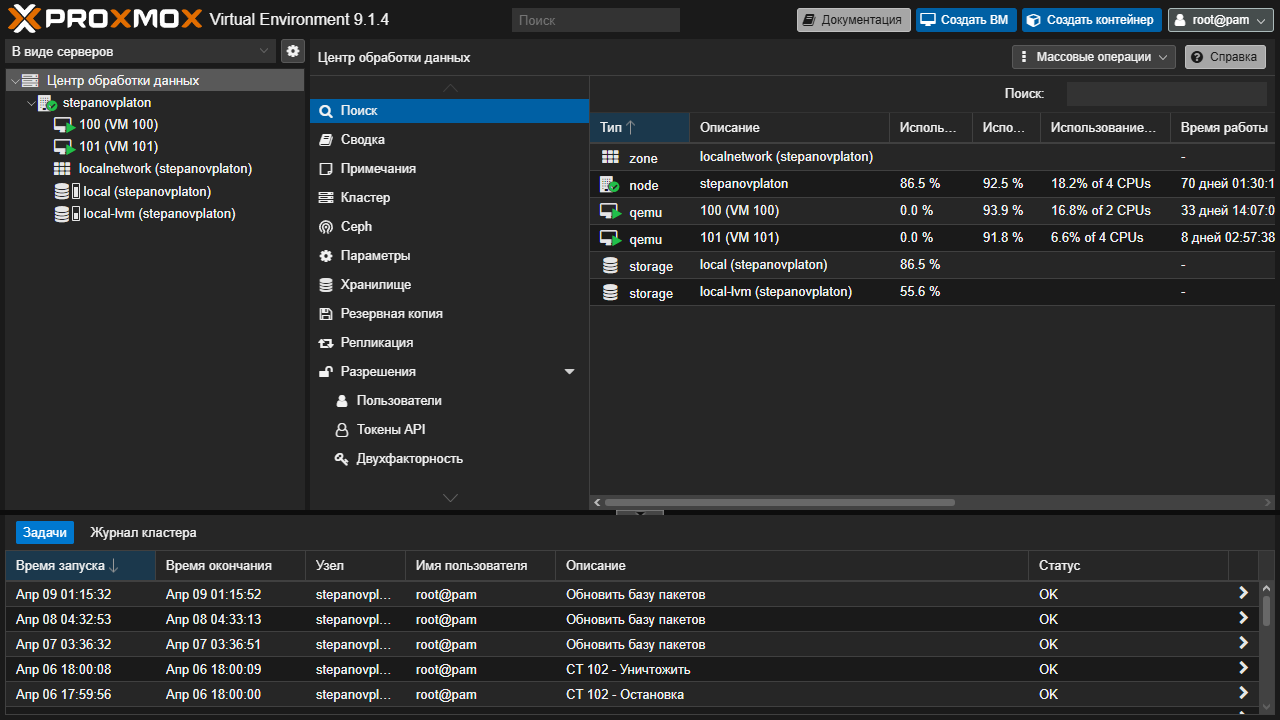Click the Хранилище database icon
The height and width of the screenshot is (720, 1280).
(326, 285)
